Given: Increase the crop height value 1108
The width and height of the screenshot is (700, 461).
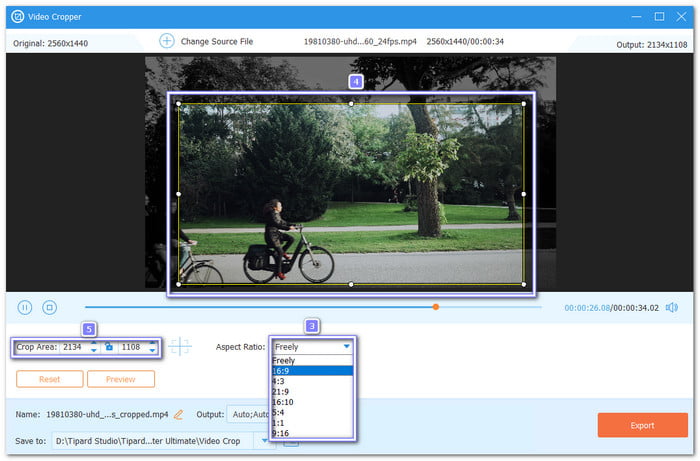Looking at the screenshot, I should tap(152, 343).
